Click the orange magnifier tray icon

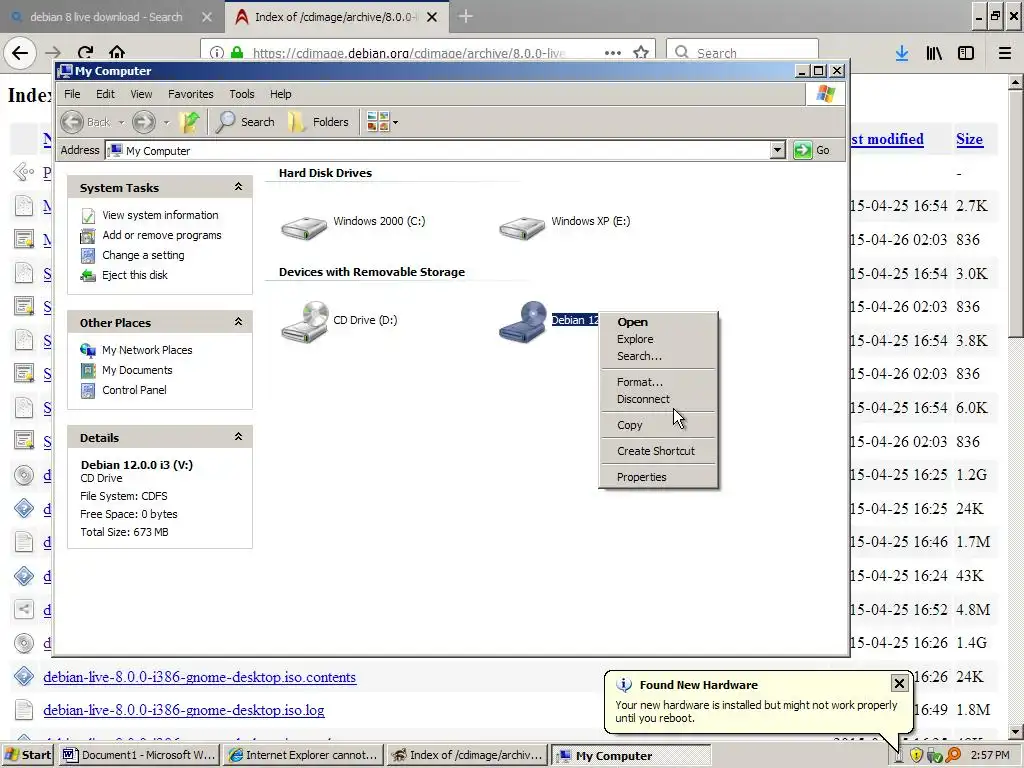click(x=953, y=756)
